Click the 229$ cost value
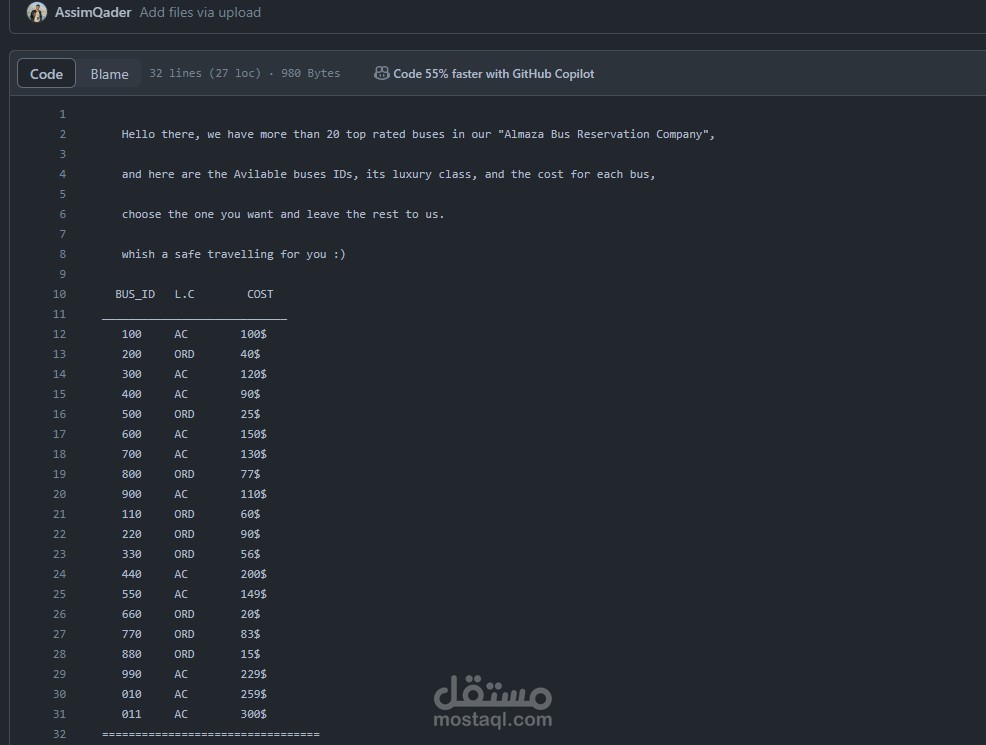Screen dimensions: 986x745 253,674
